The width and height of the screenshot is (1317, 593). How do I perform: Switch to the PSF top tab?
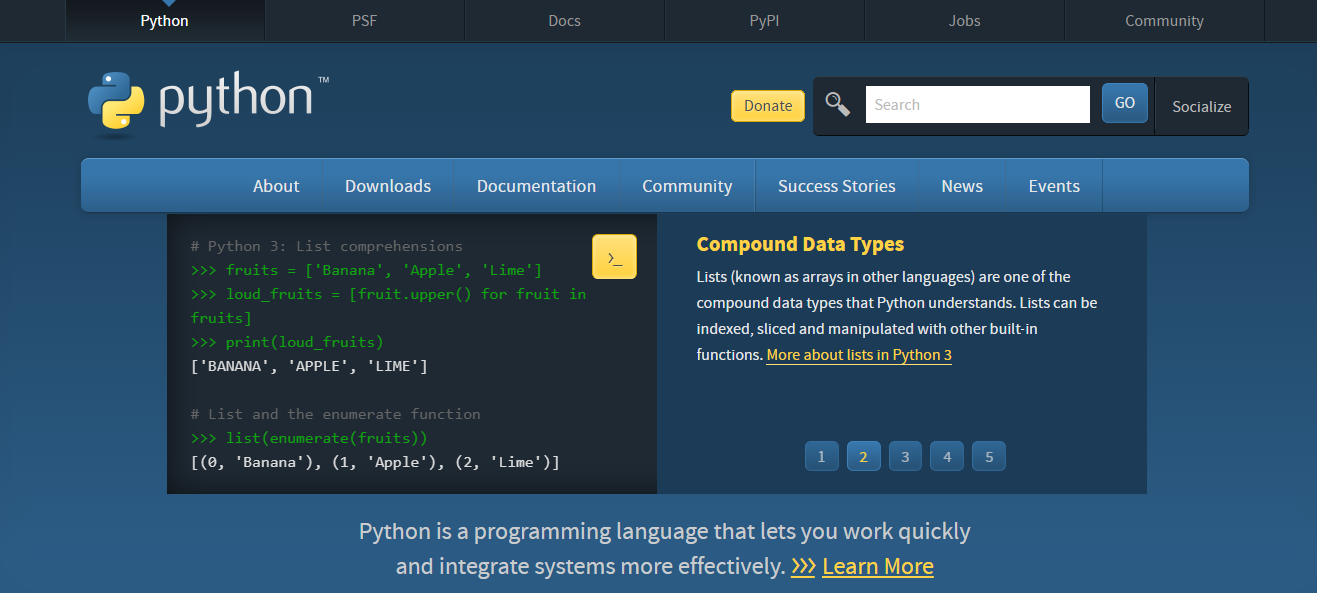(364, 21)
